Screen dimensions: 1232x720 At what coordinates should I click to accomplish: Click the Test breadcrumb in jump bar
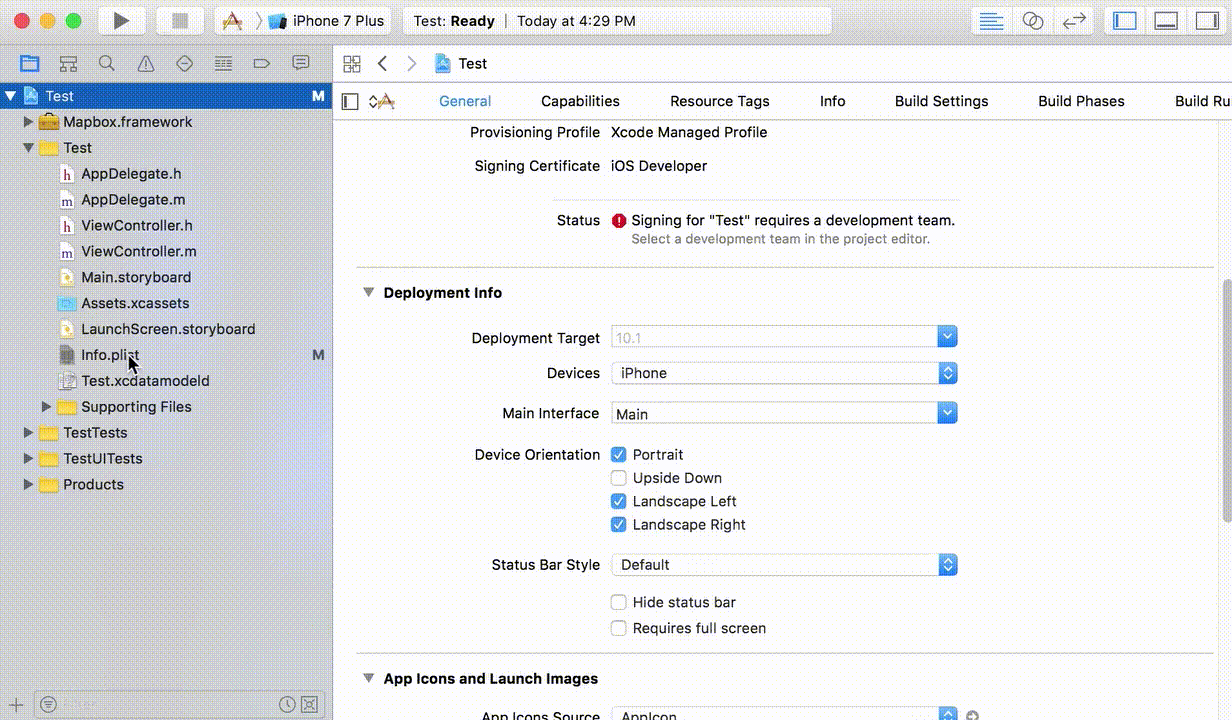point(461,63)
